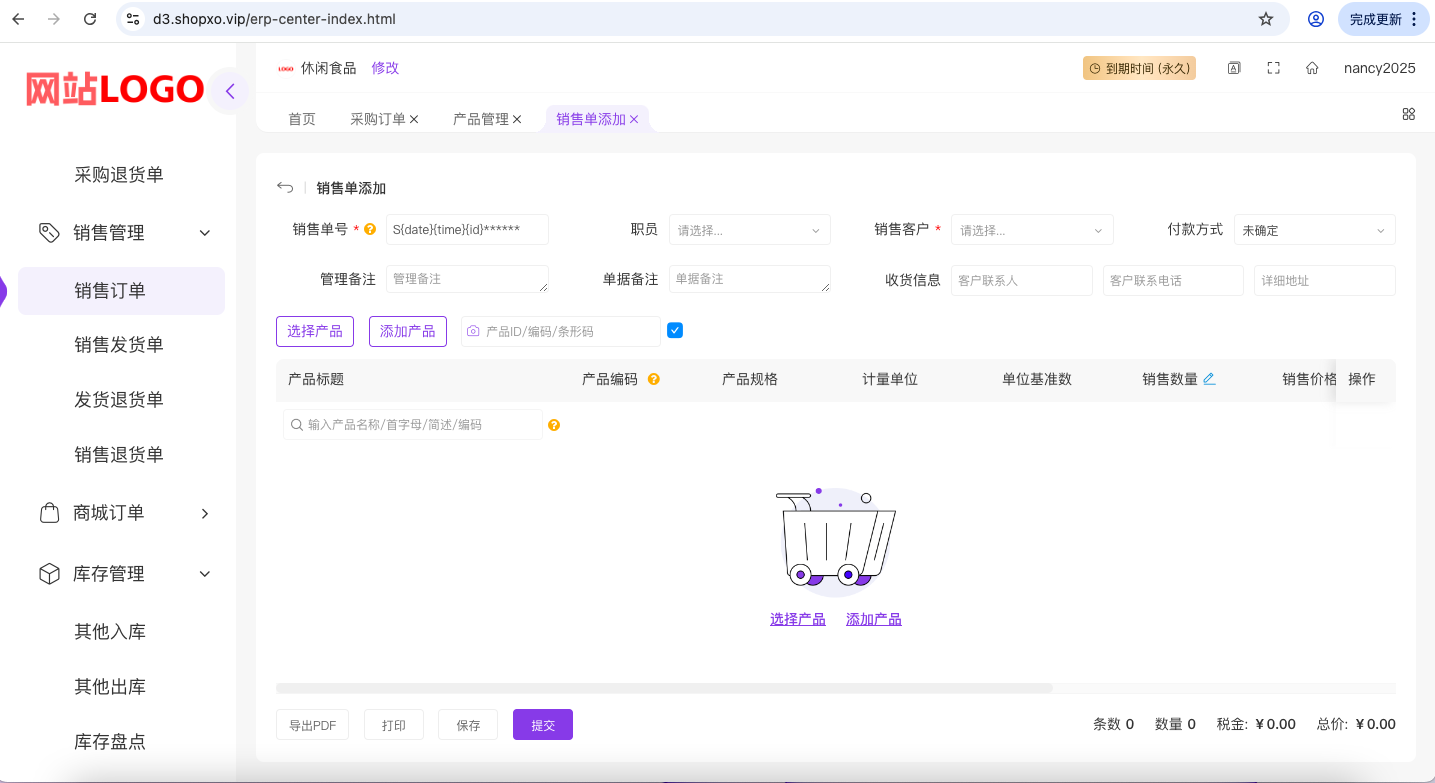The height and width of the screenshot is (783, 1435).
Task: Expand the 商城订单 menu section
Action: (205, 513)
